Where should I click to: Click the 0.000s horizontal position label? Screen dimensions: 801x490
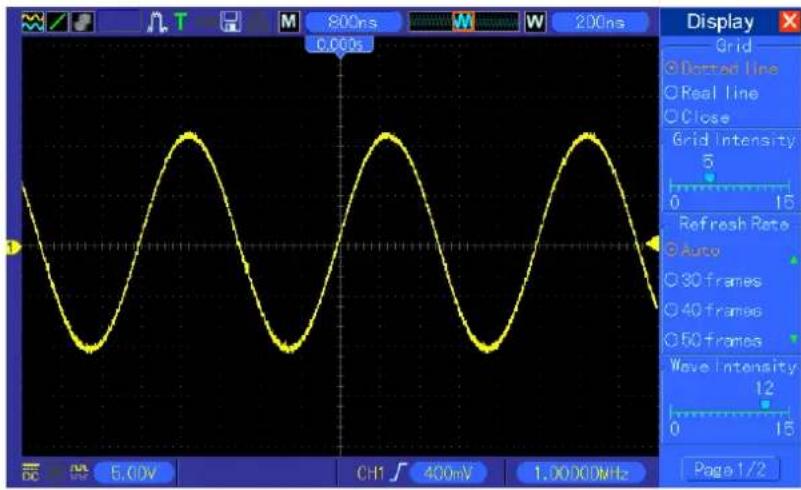(340, 44)
